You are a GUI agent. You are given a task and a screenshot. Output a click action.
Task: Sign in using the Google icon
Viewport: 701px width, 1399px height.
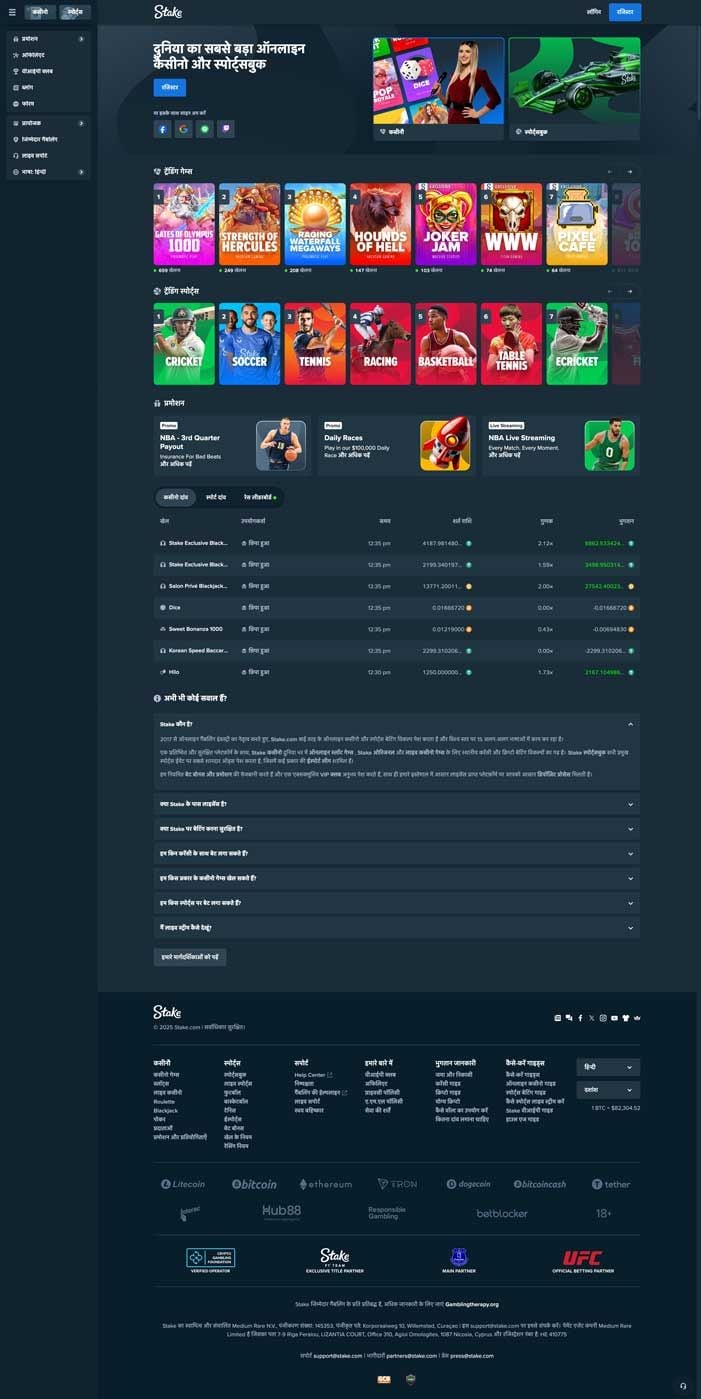click(184, 129)
